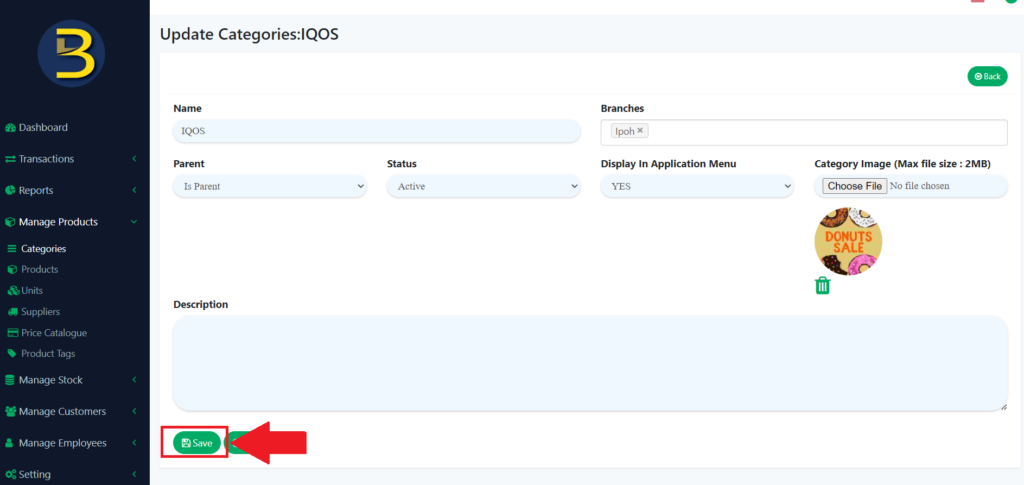The width and height of the screenshot is (1024, 485).
Task: Click the Name input field
Action: (x=376, y=131)
